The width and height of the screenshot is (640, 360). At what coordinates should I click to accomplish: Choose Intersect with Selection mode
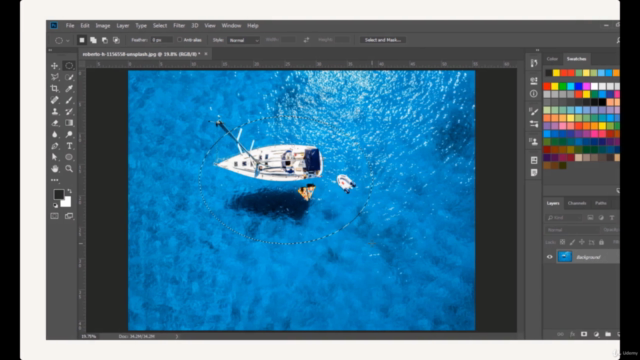(x=116, y=40)
